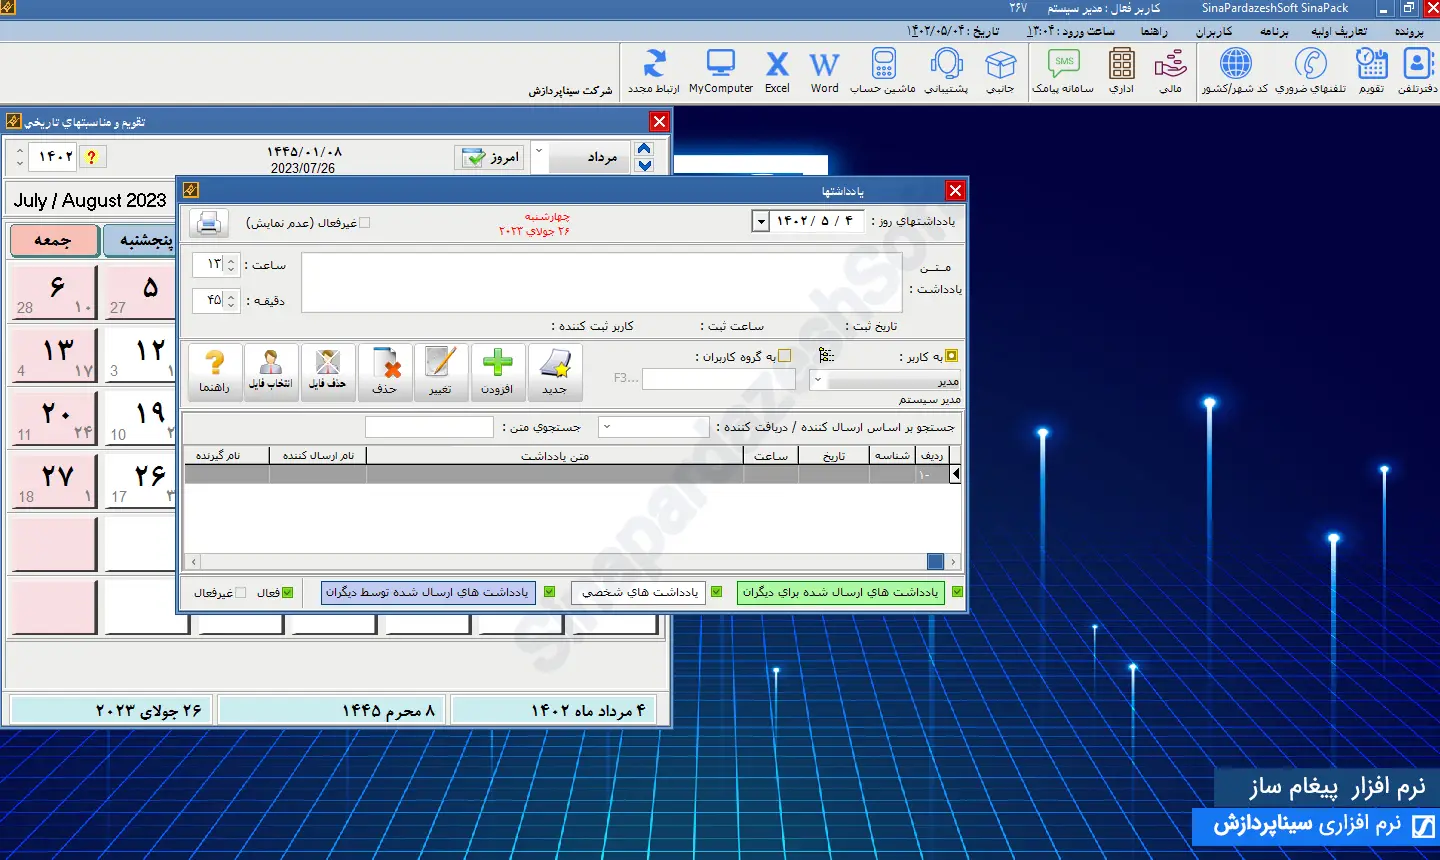Open سامانه پیامک SMS system
The image size is (1440, 860).
point(1063,71)
